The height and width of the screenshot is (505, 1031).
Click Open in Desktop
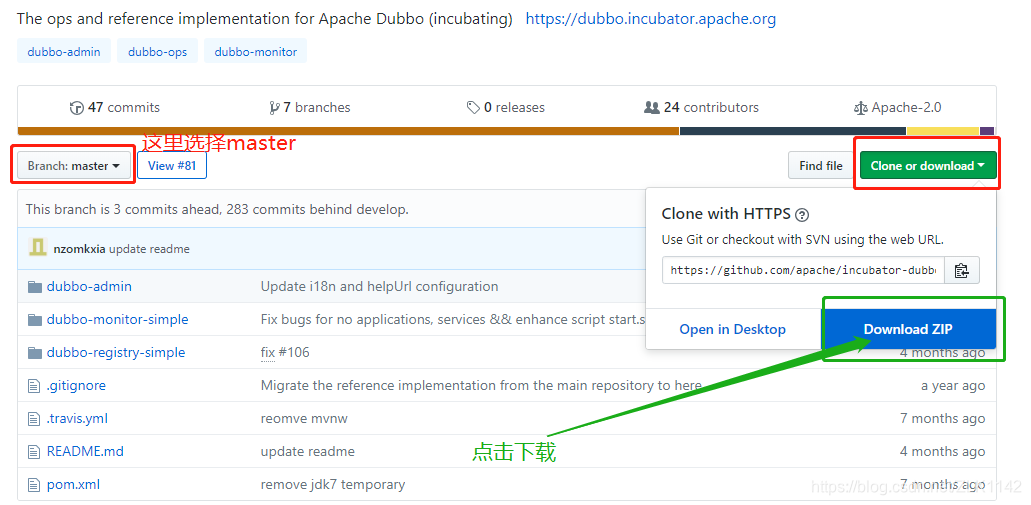(x=732, y=329)
